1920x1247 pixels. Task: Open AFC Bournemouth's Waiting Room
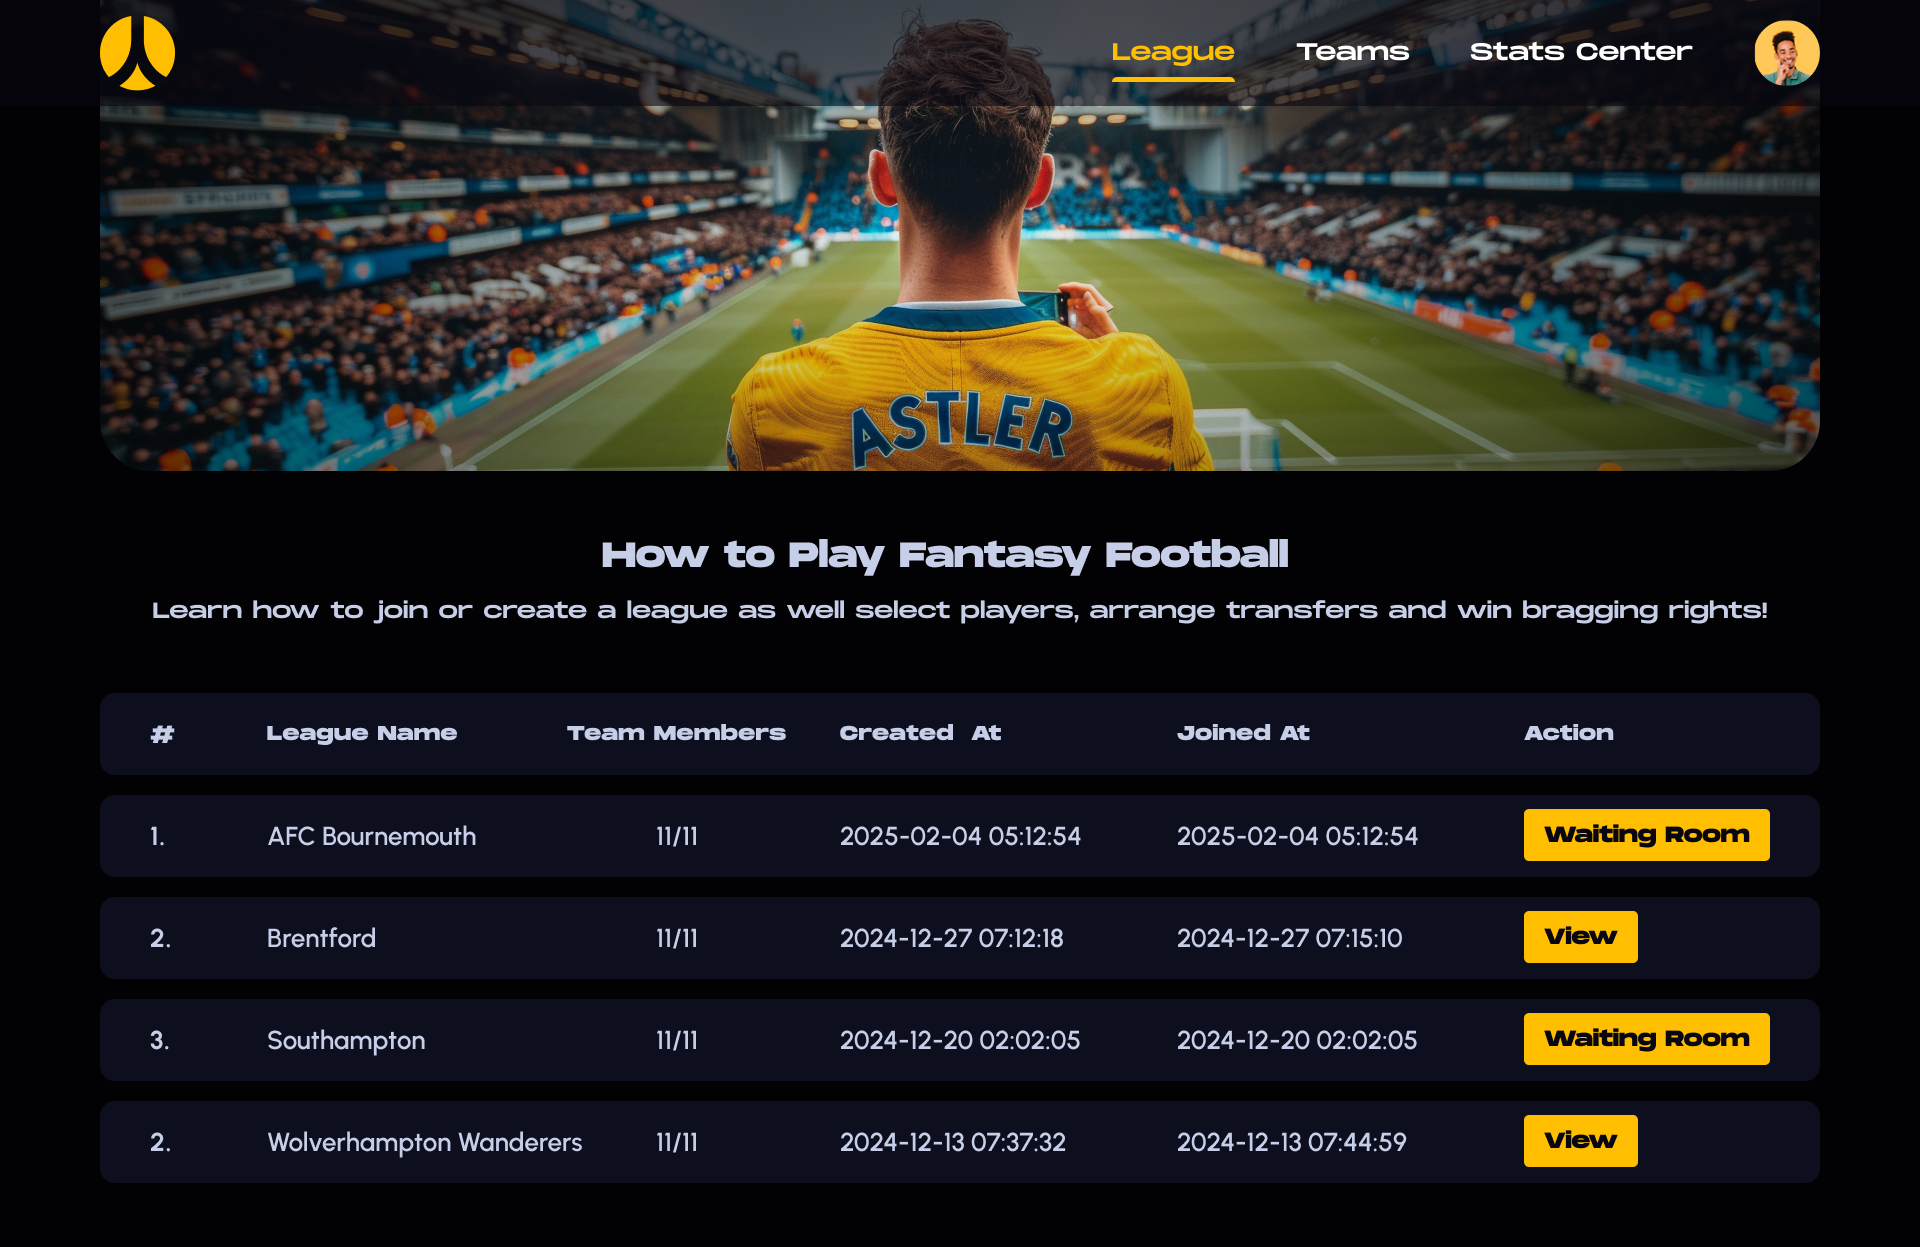point(1646,835)
